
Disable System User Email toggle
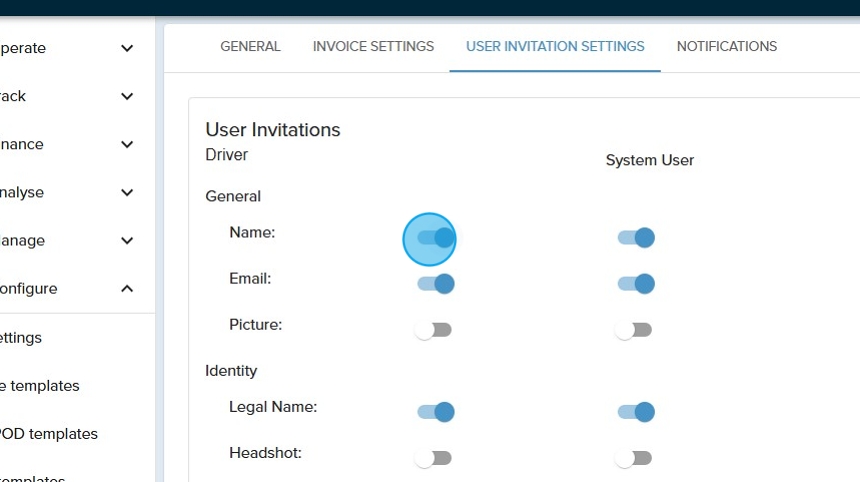[x=635, y=284]
